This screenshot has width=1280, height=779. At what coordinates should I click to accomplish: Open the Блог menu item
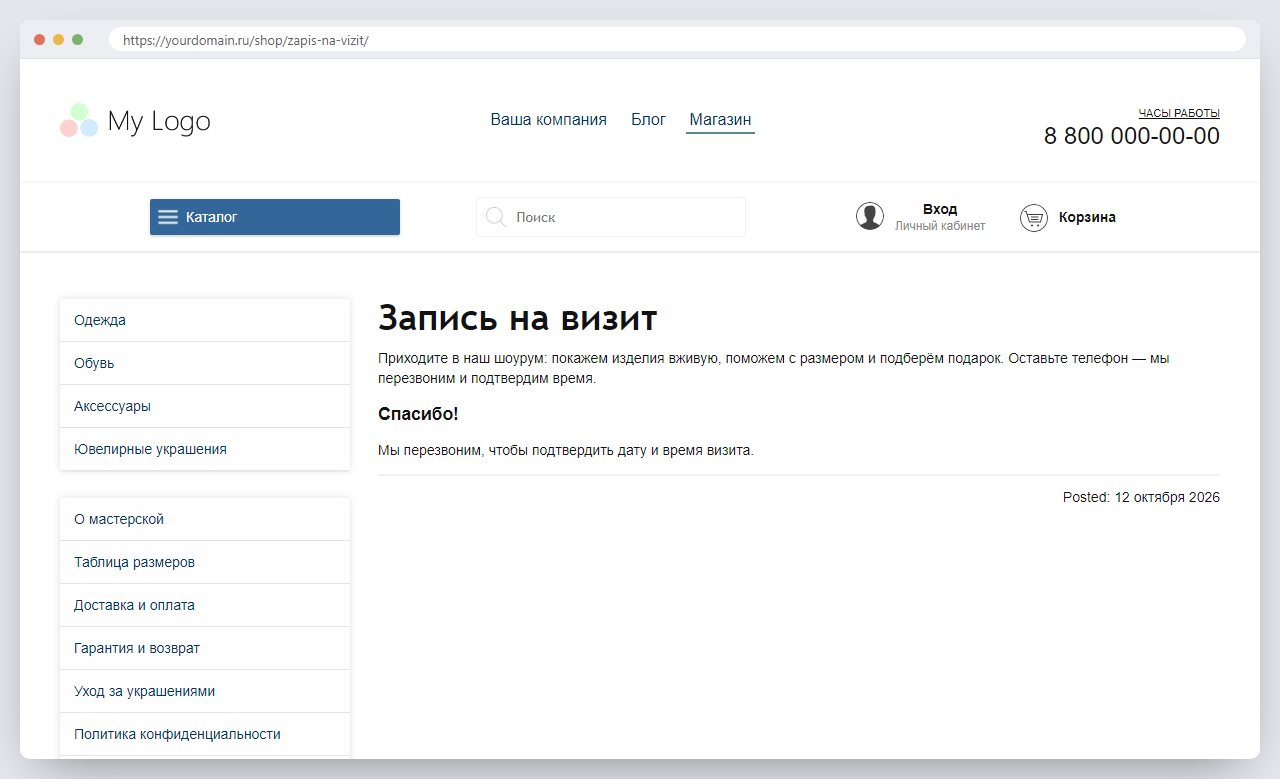tap(648, 119)
